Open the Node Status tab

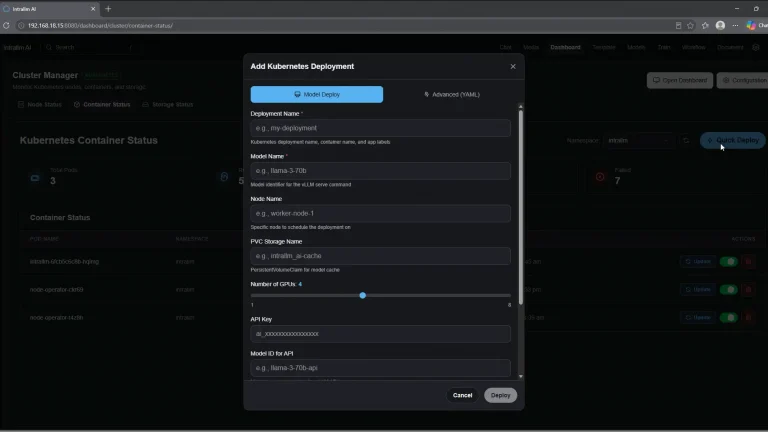pos(40,105)
